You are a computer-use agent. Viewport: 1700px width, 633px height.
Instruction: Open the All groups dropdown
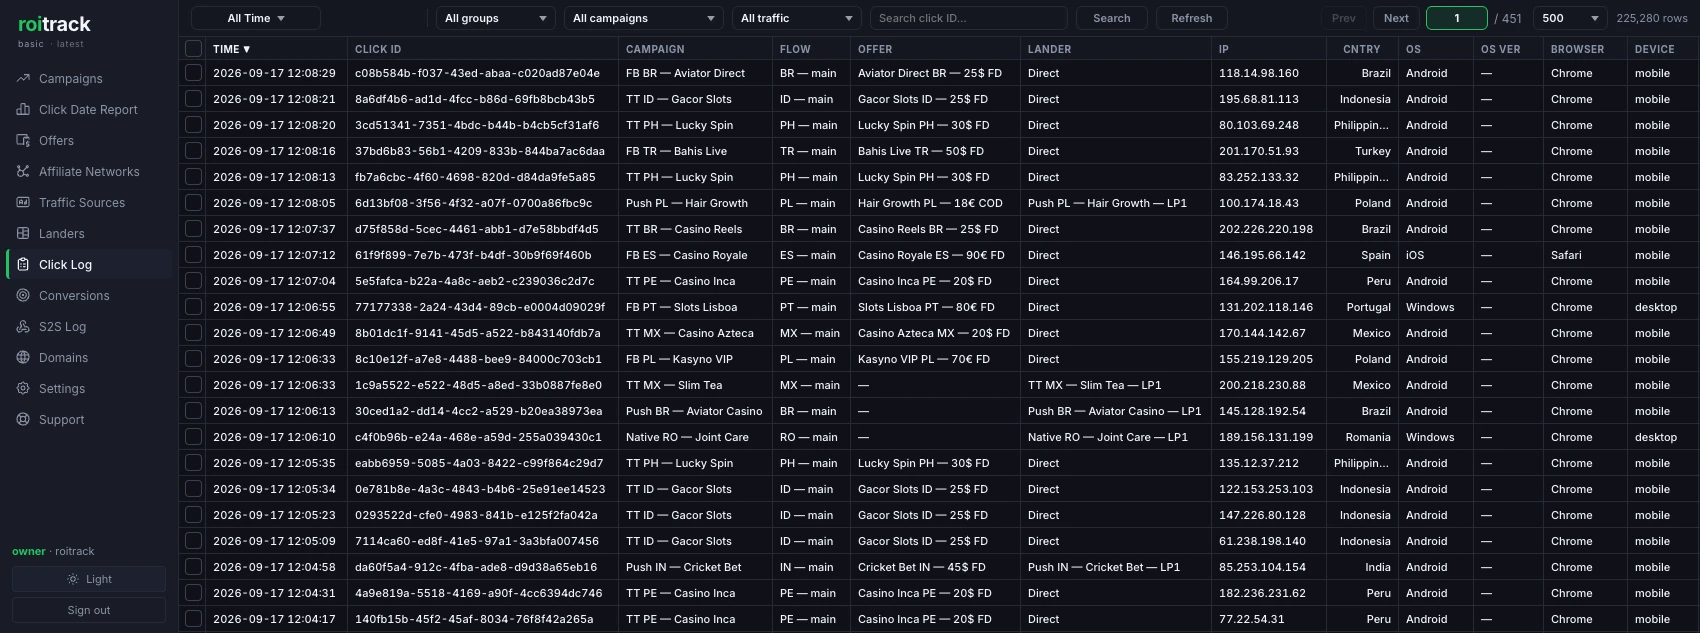pyautogui.click(x=496, y=18)
